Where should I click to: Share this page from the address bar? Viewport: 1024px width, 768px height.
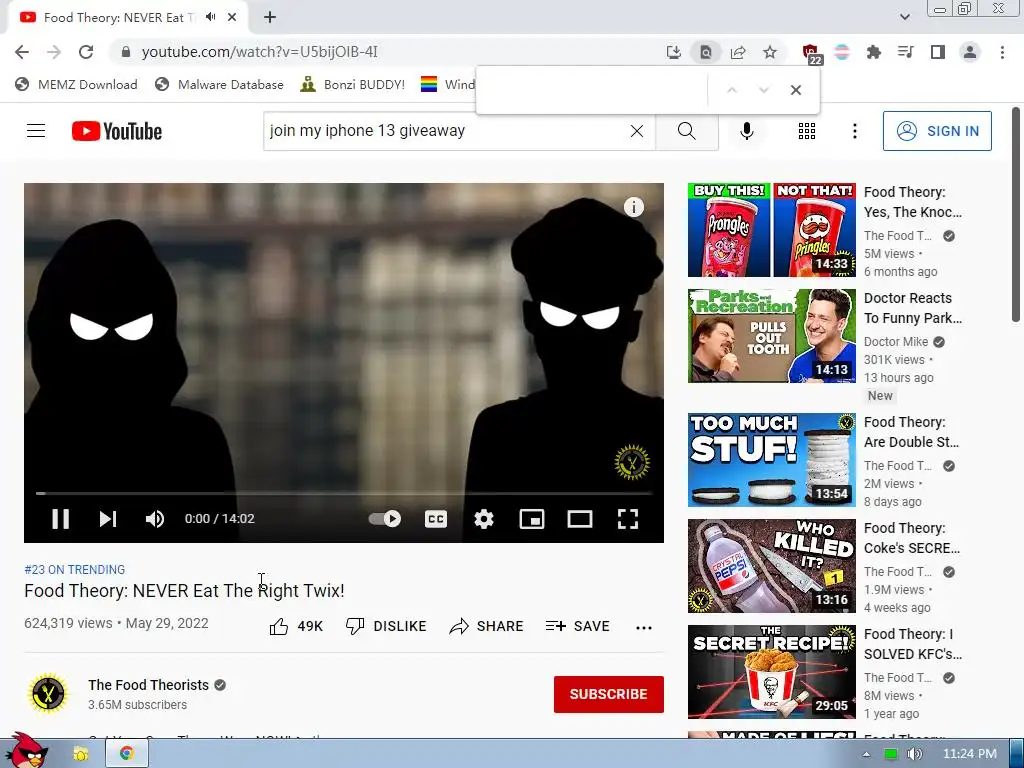pos(738,52)
